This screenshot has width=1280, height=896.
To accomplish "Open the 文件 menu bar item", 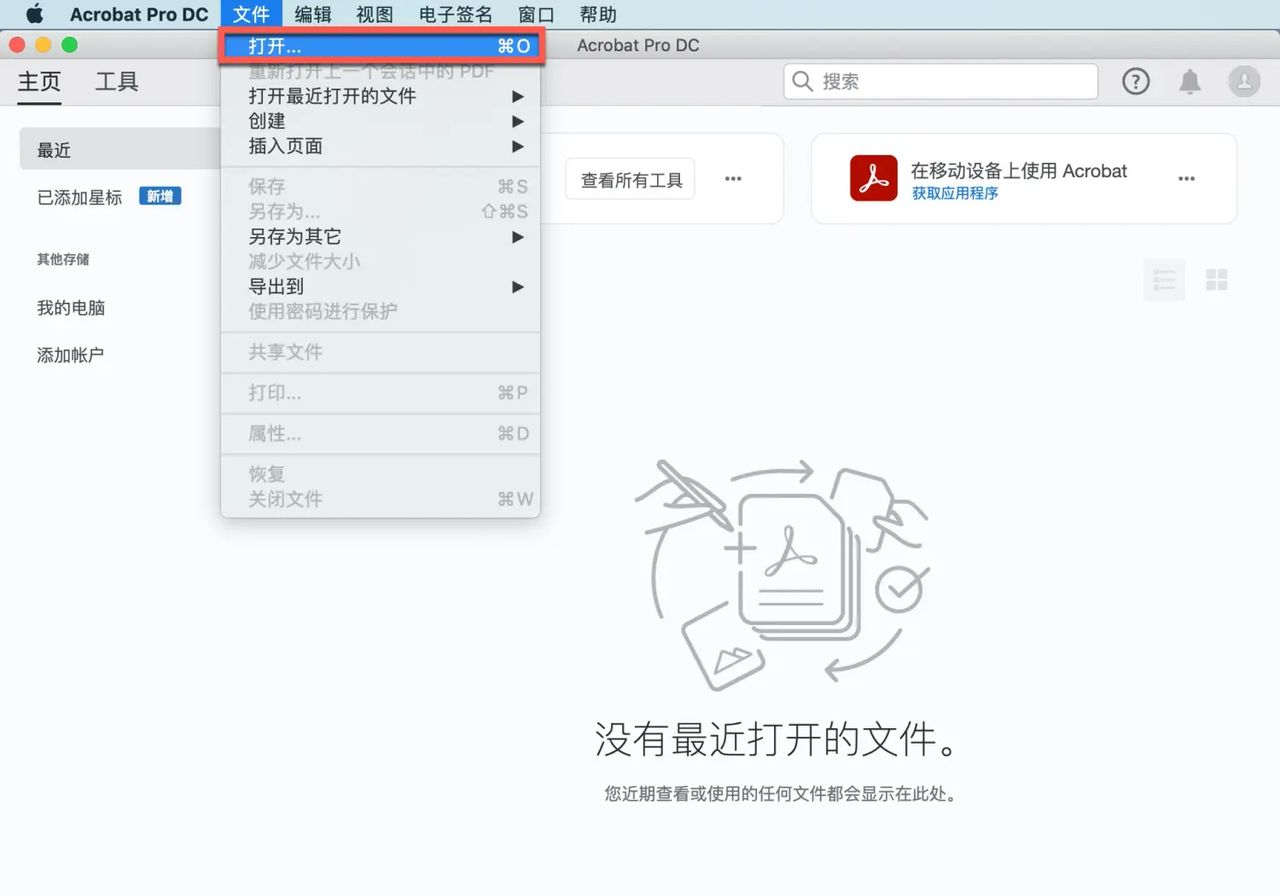I will pos(252,14).
